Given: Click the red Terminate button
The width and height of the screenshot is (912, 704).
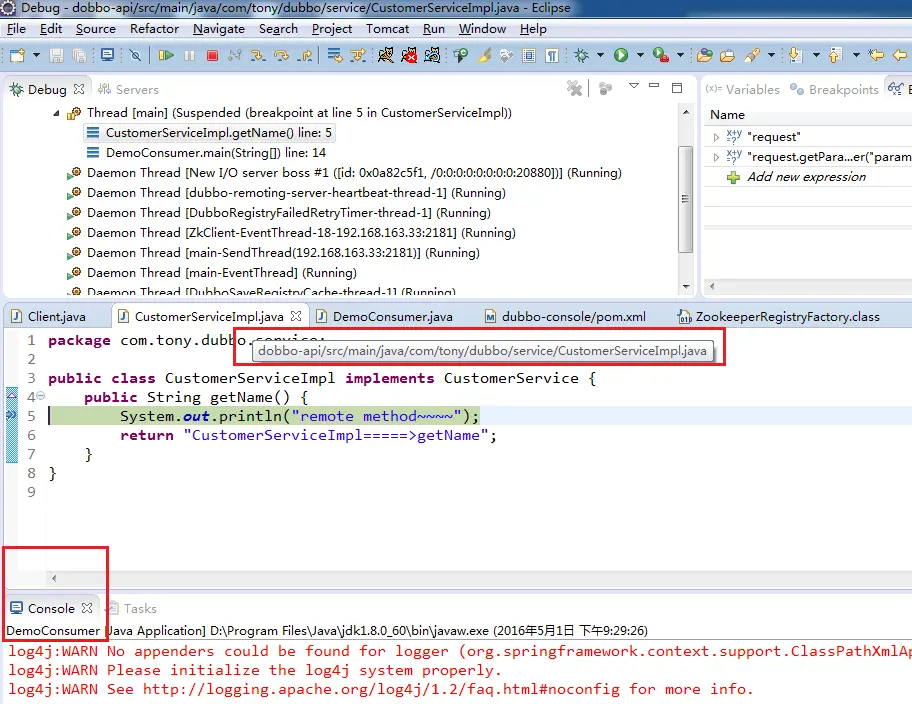Looking at the screenshot, I should click(212, 55).
